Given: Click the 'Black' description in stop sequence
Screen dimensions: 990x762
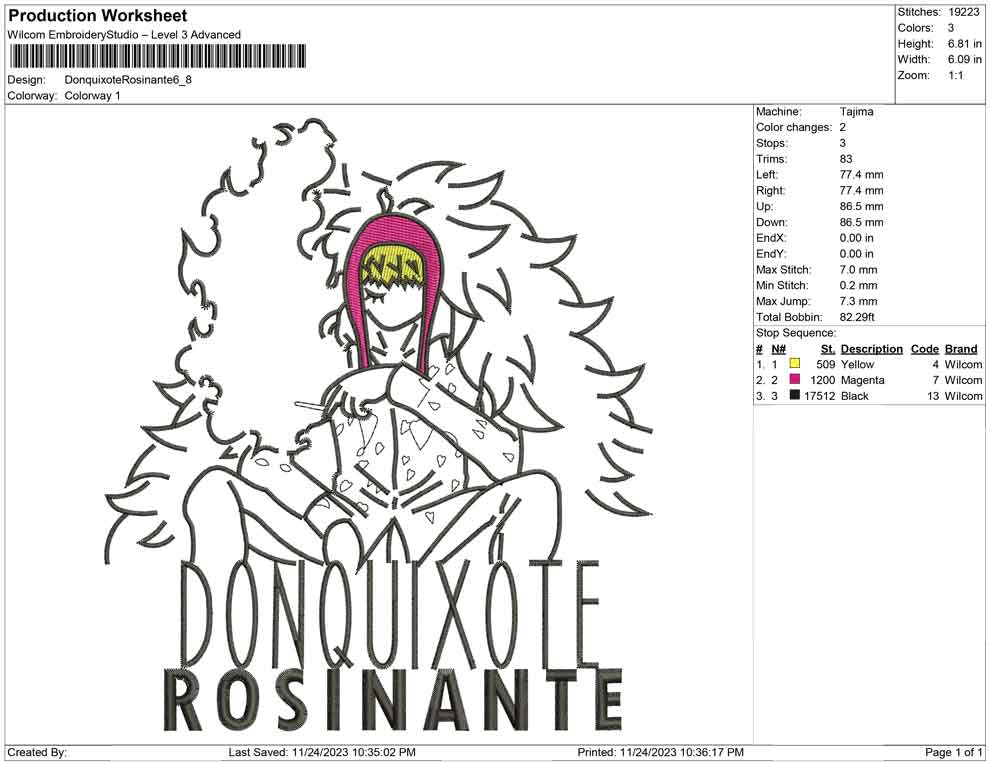Looking at the screenshot, I should [854, 396].
